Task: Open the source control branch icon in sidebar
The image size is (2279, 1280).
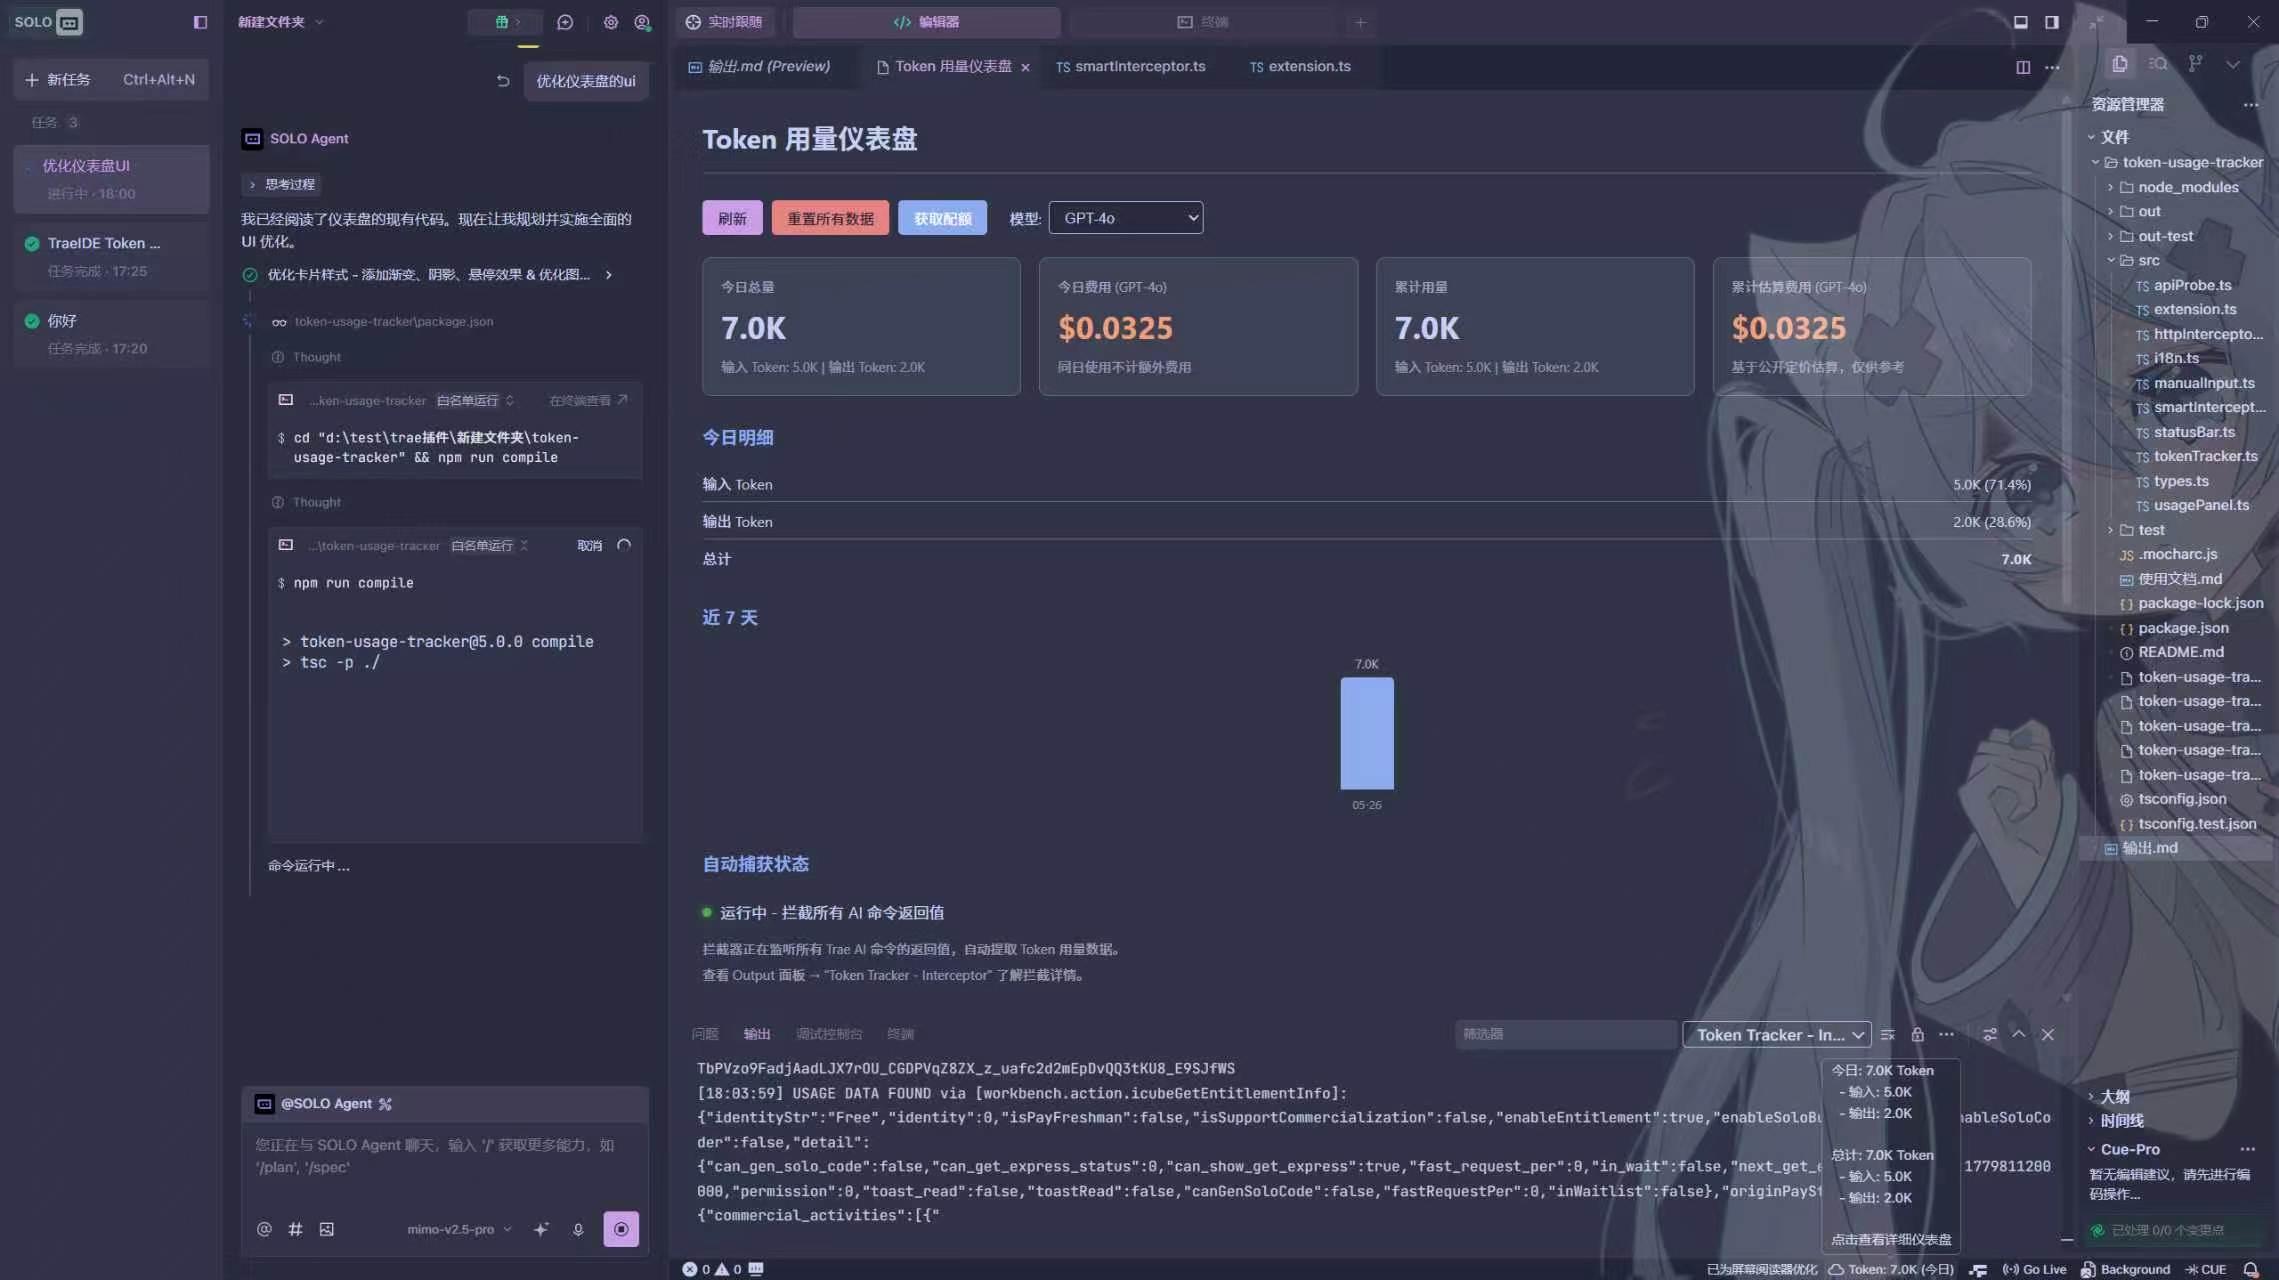Action: click(2195, 64)
